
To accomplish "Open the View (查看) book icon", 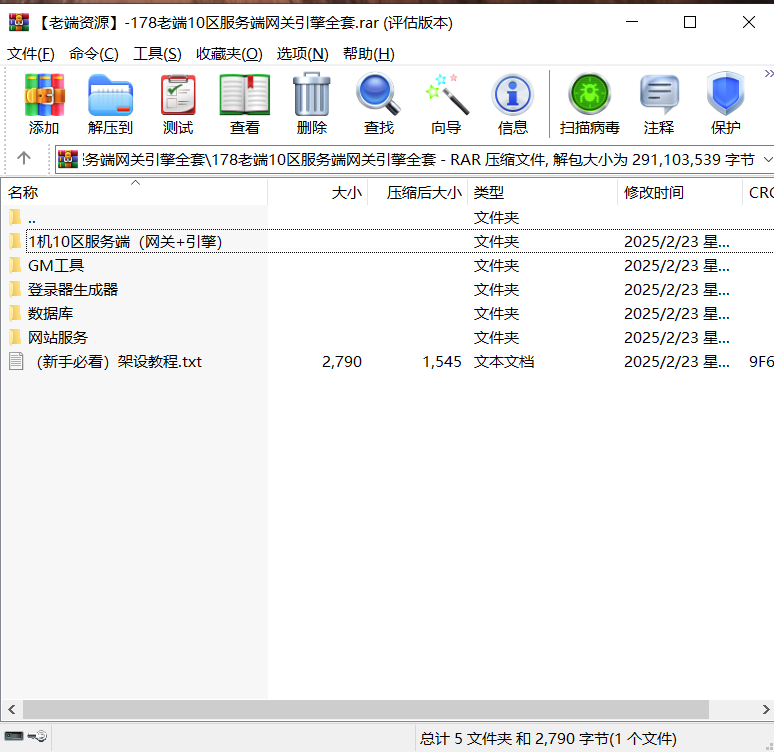I will [x=245, y=104].
